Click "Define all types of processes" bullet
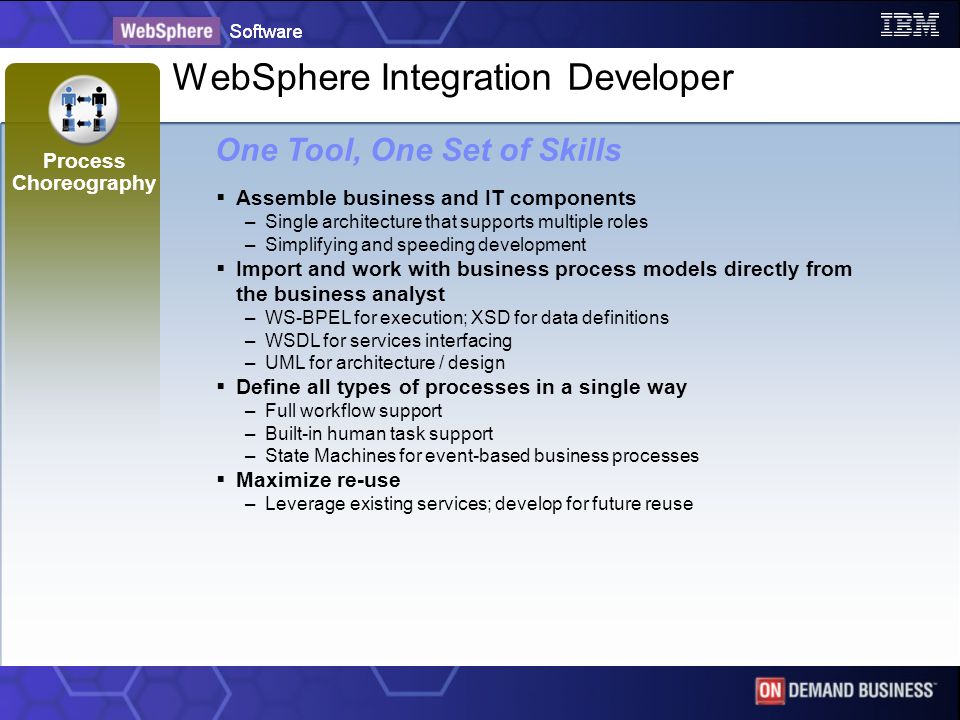The height and width of the screenshot is (720, 960). click(461, 387)
